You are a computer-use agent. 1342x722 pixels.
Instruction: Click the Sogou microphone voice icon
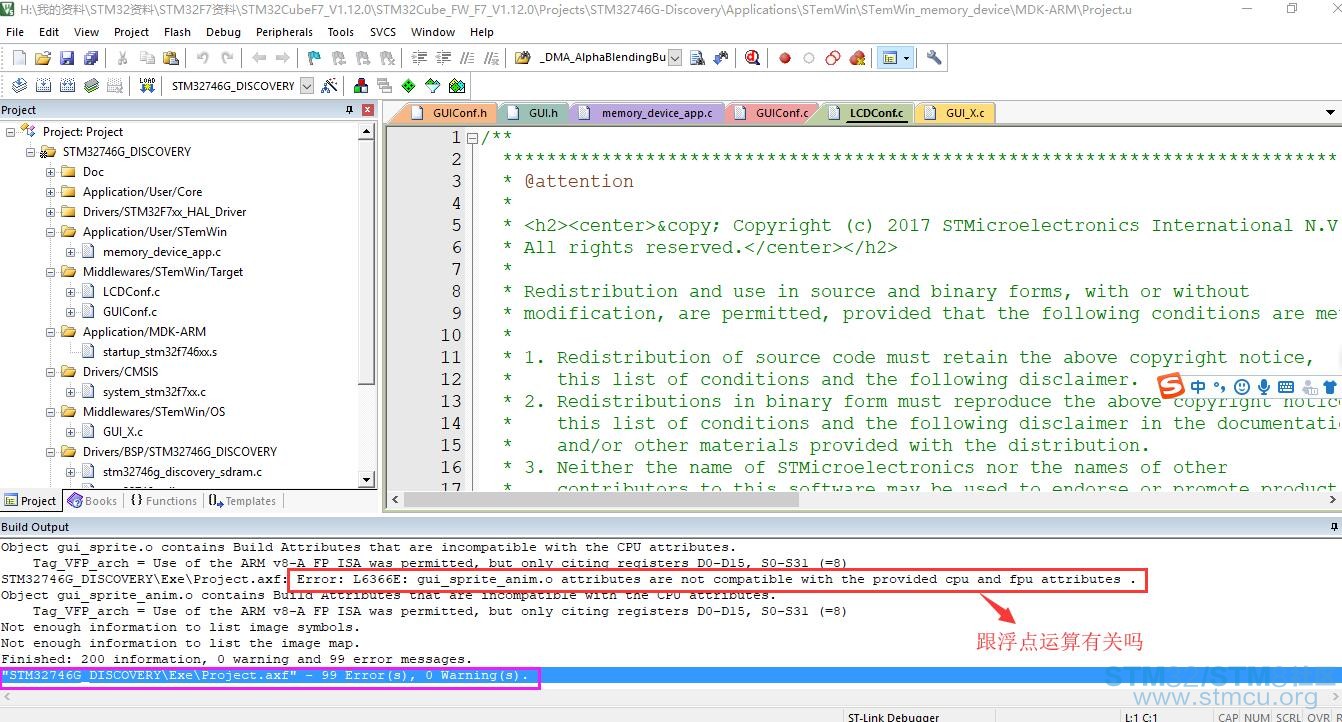[1264, 387]
